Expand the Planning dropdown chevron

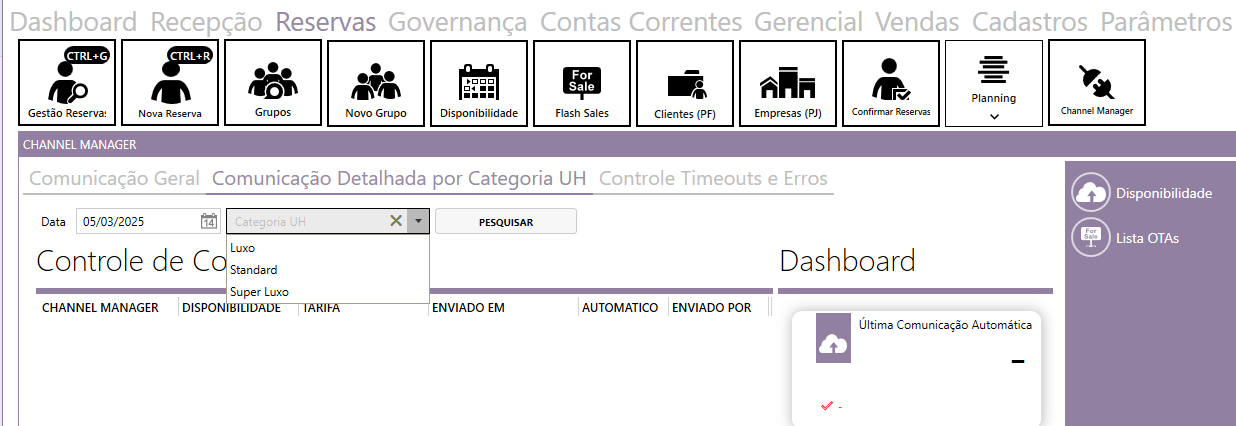coord(993,116)
